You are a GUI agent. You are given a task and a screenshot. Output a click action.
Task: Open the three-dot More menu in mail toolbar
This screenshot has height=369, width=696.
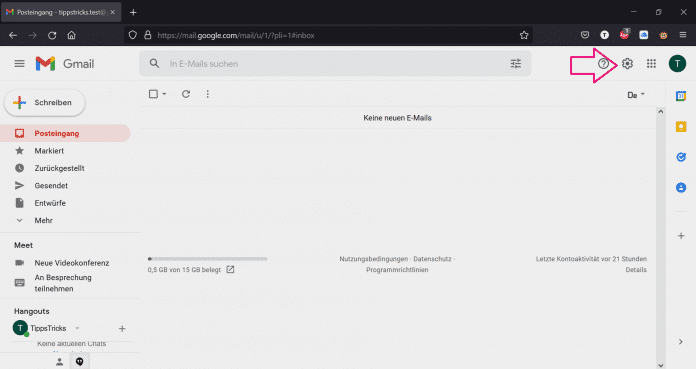coord(207,94)
